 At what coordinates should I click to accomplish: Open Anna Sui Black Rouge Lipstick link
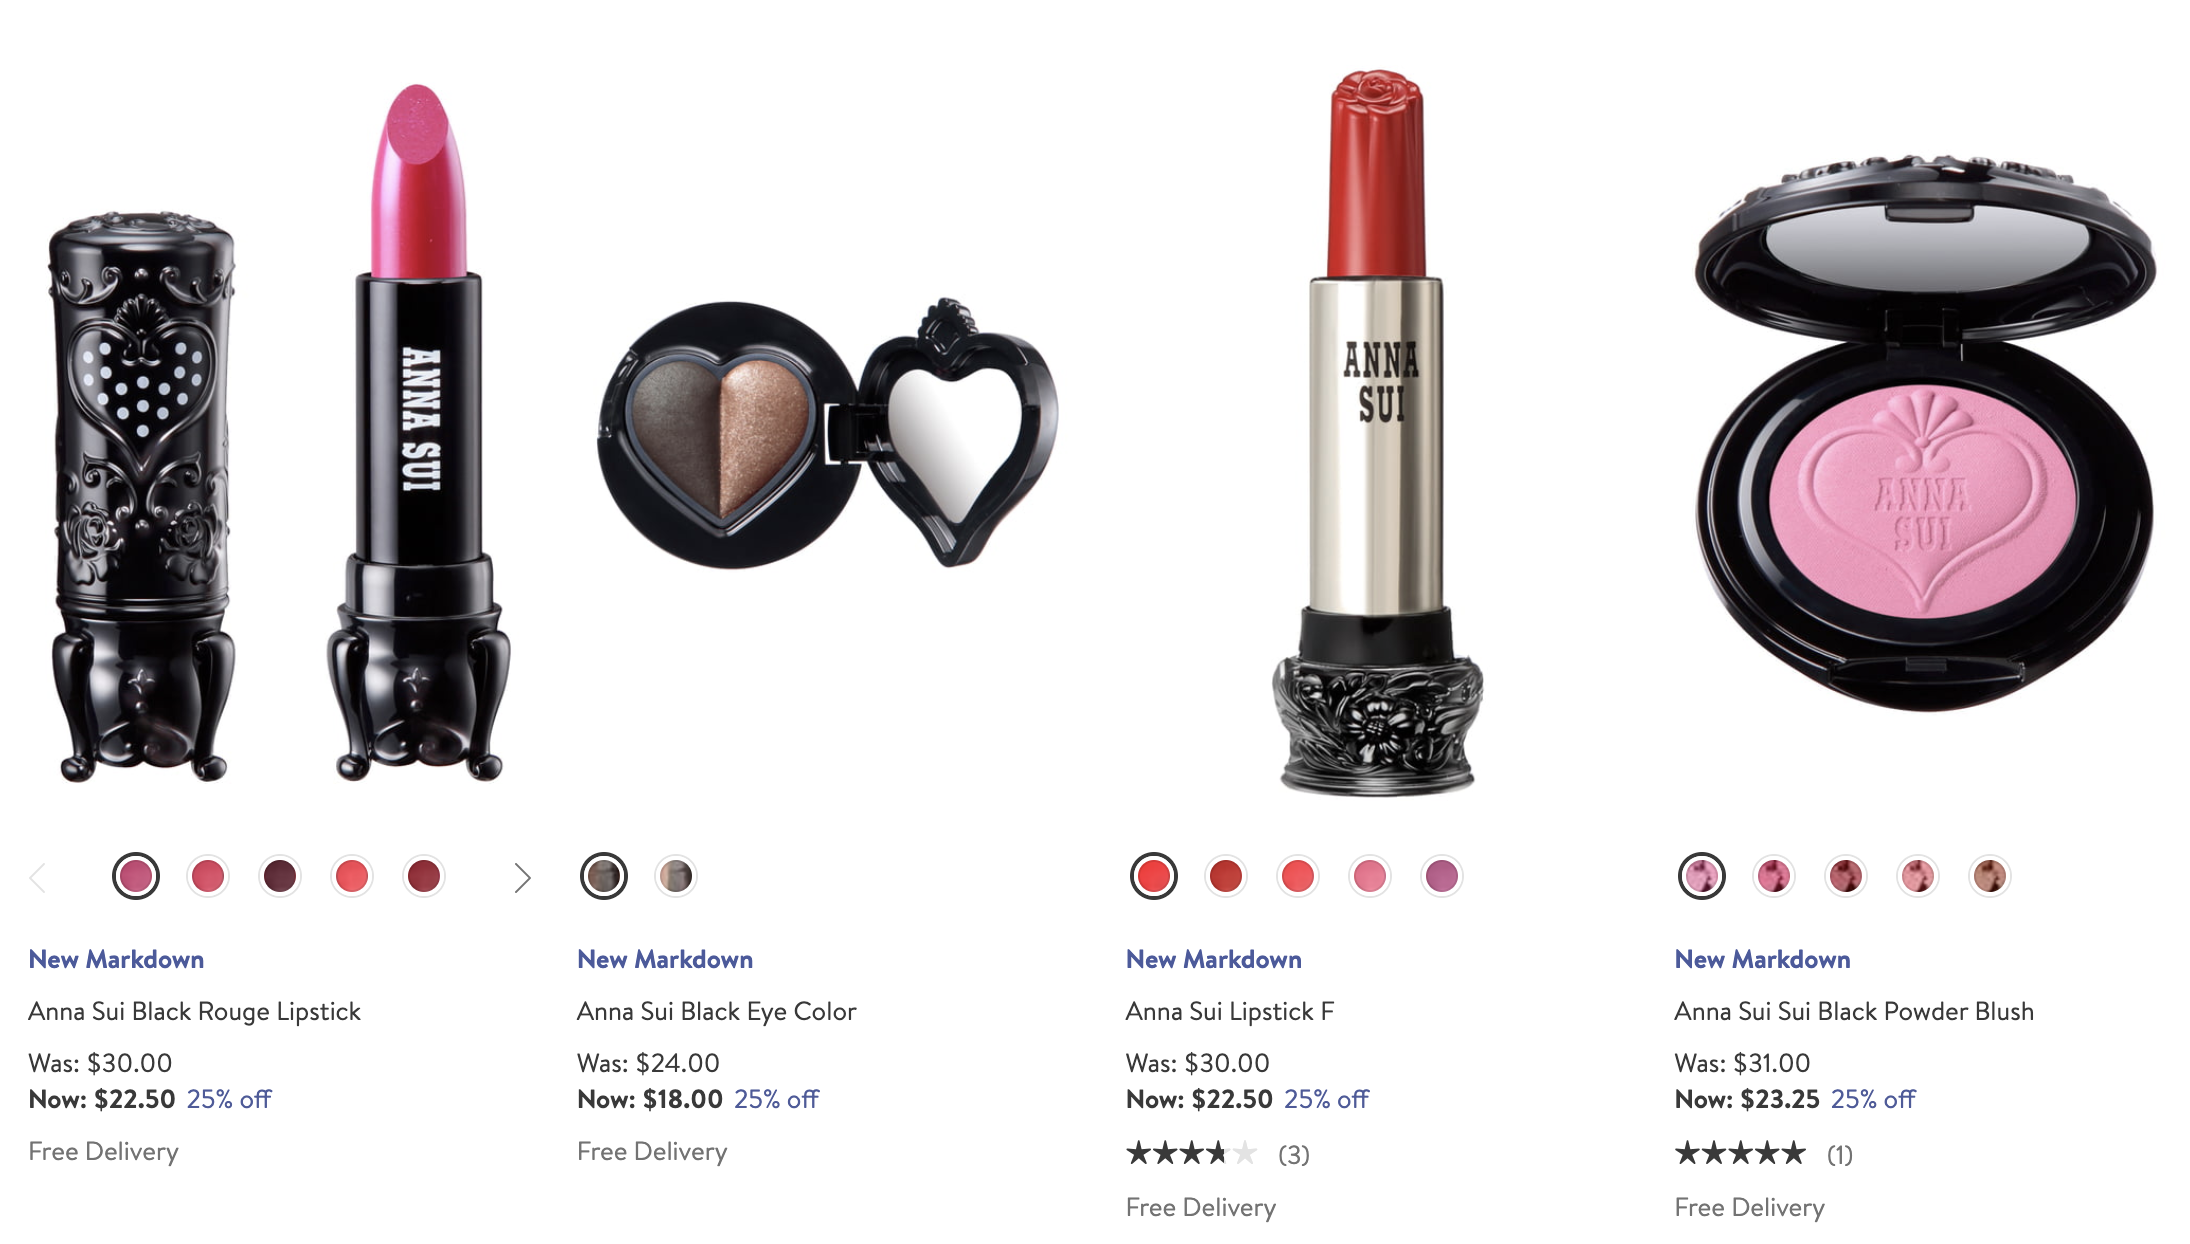point(194,1011)
